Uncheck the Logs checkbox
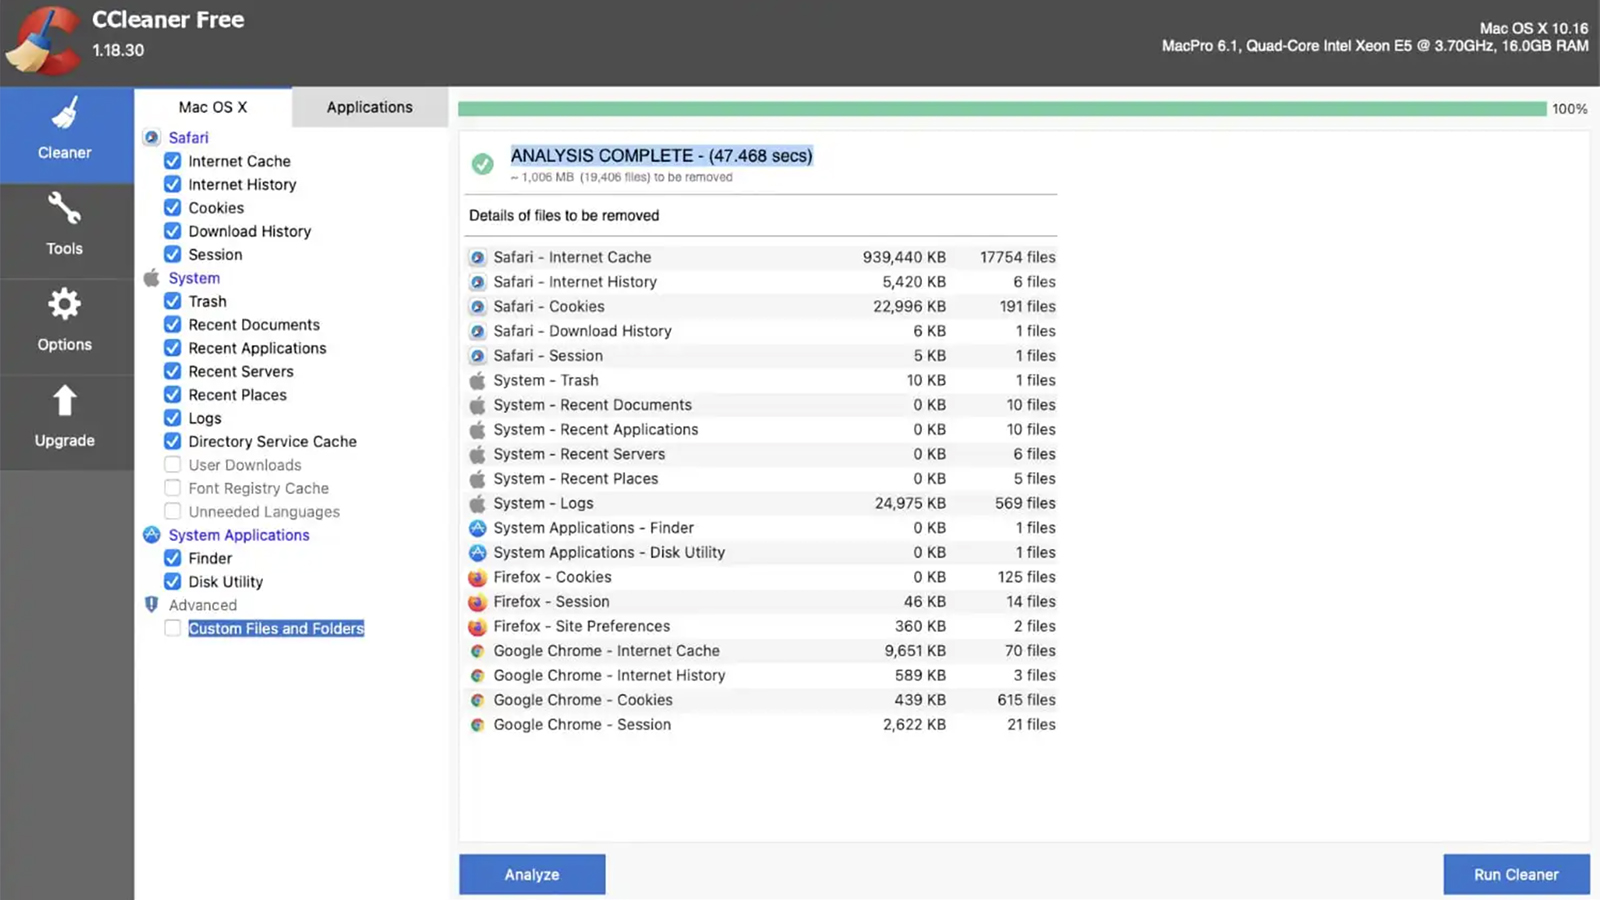 tap(173, 418)
